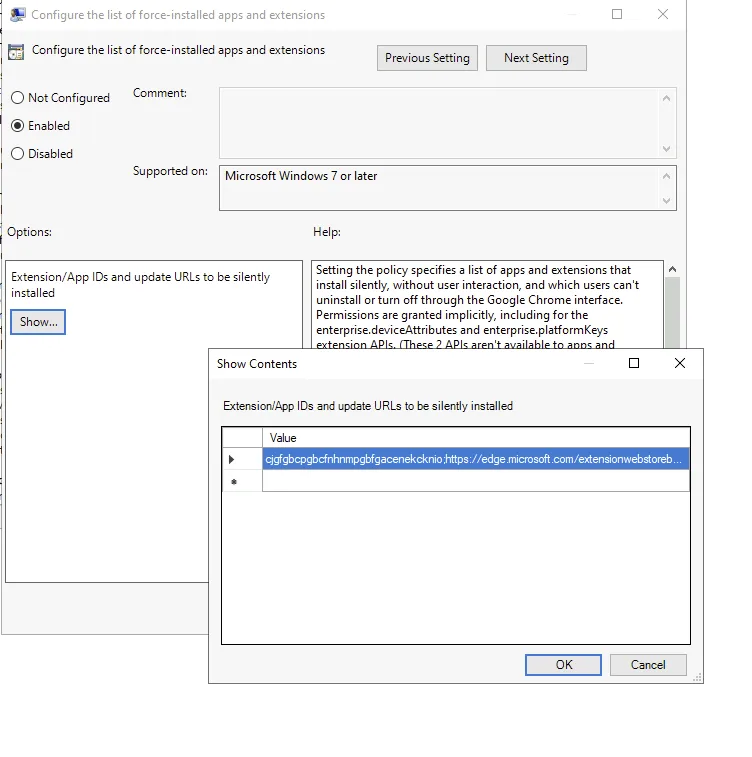
Task: Cancel the Show Contents dialog
Action: pyautogui.click(x=648, y=665)
